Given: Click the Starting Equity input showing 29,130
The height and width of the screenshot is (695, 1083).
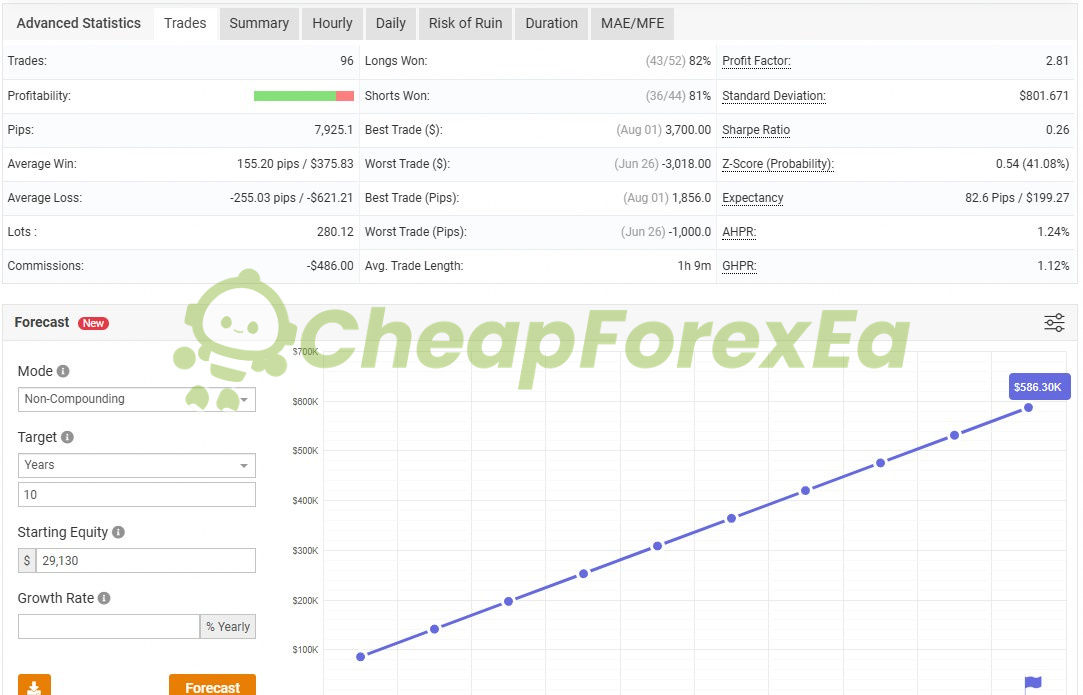Looking at the screenshot, I should point(146,560).
